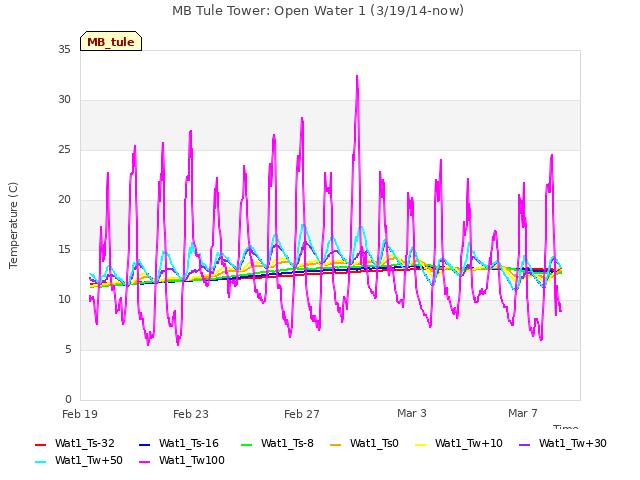Click the yellow Wat1_Tw+10 legend swatch

coord(420,444)
